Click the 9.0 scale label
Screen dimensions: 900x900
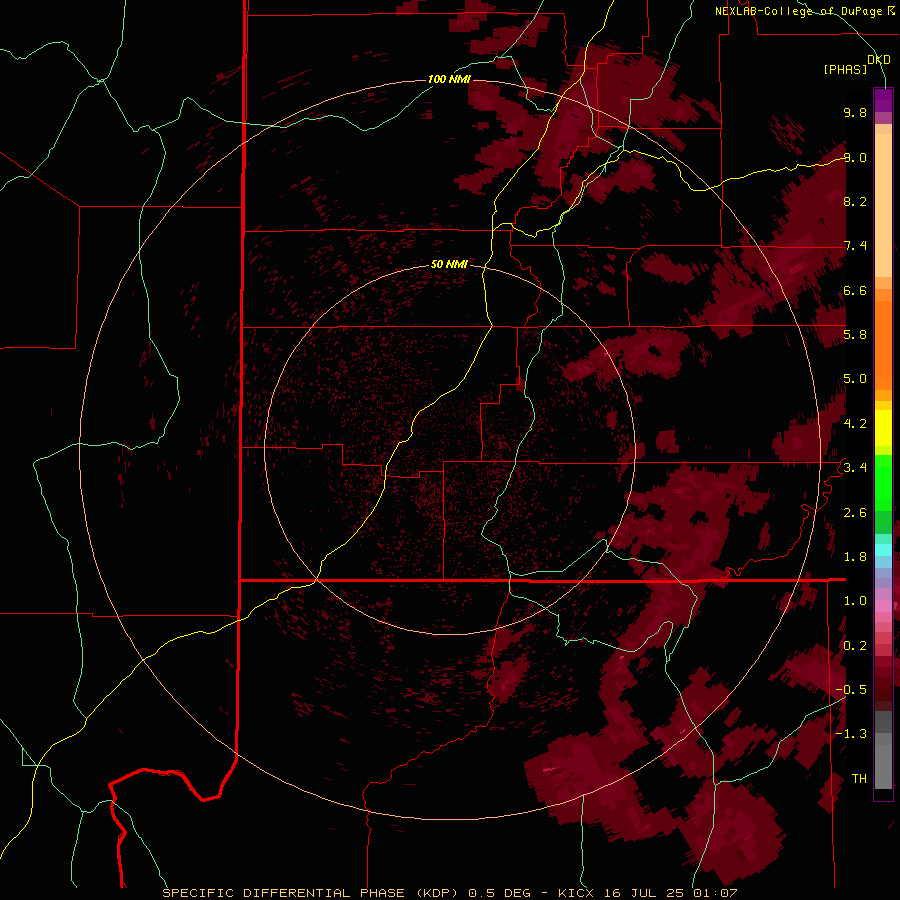pyautogui.click(x=855, y=157)
